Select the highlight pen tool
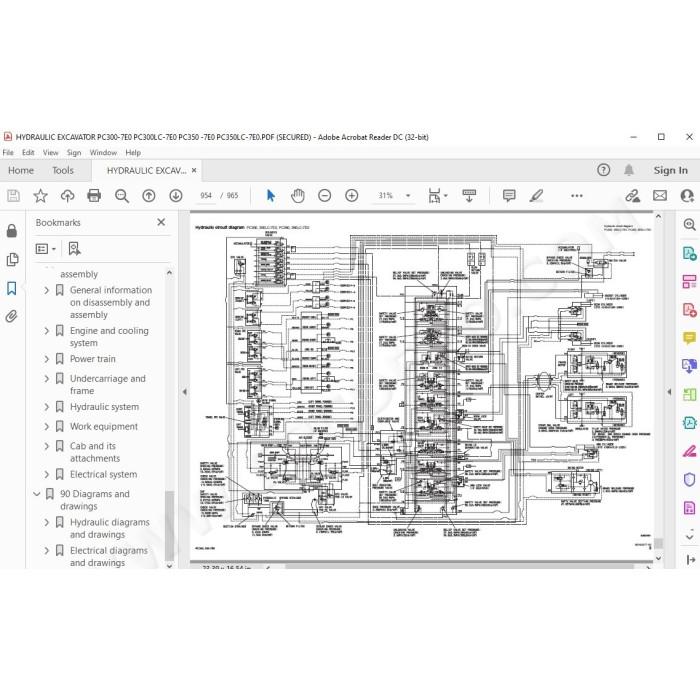This screenshot has width=700, height=700. pos(536,196)
